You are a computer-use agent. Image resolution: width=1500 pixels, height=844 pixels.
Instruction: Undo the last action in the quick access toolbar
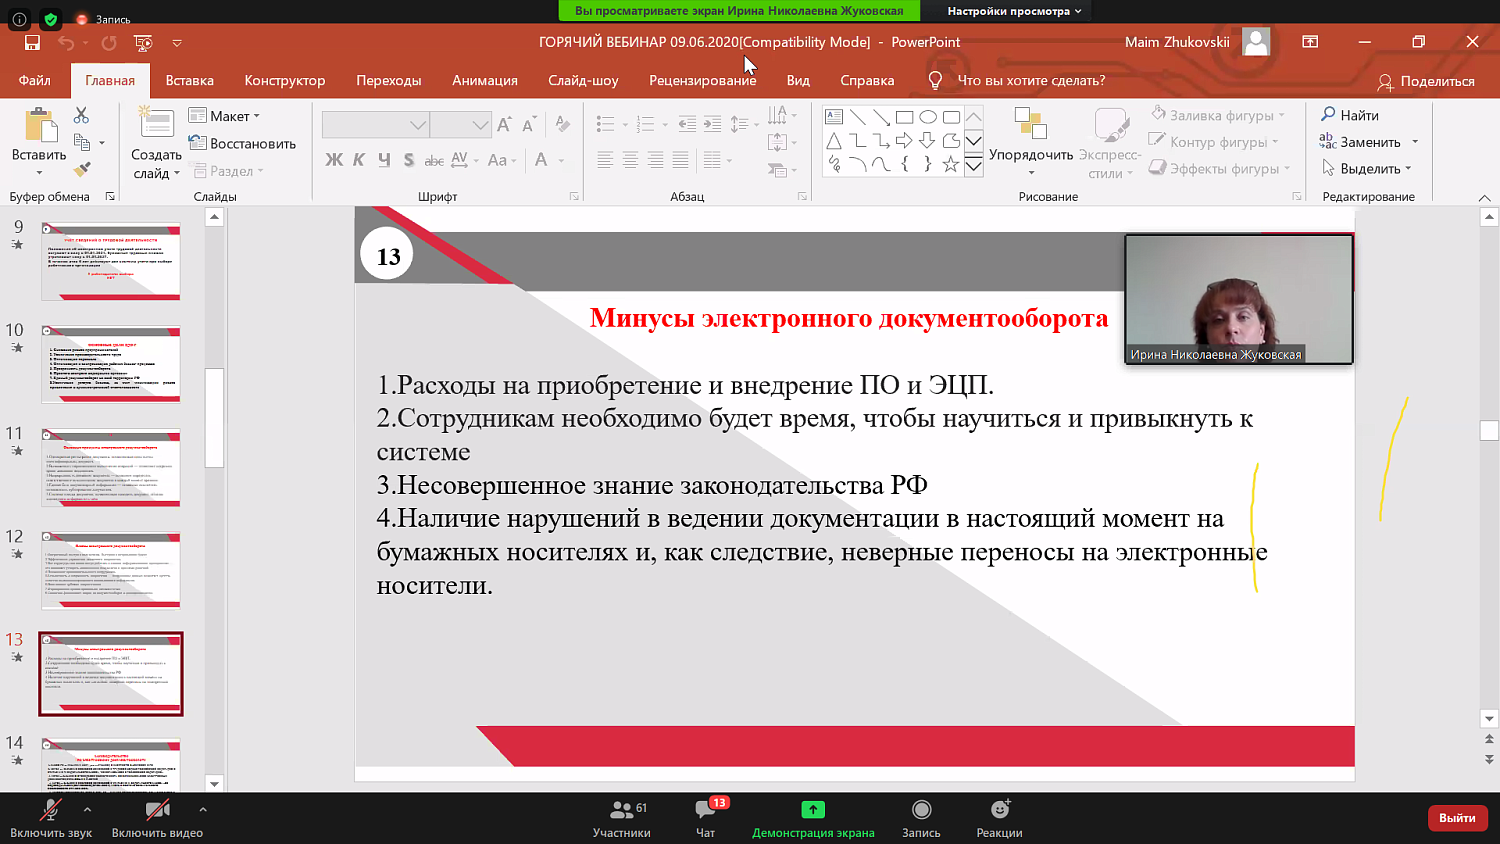point(66,42)
